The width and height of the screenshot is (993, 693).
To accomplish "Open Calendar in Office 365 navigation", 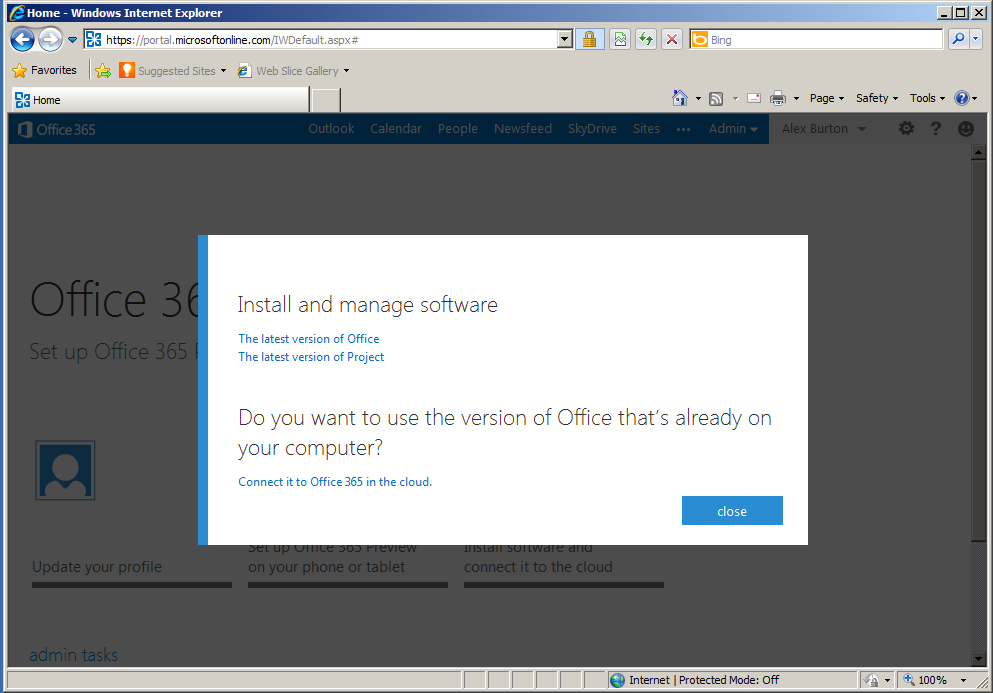I will [x=396, y=129].
